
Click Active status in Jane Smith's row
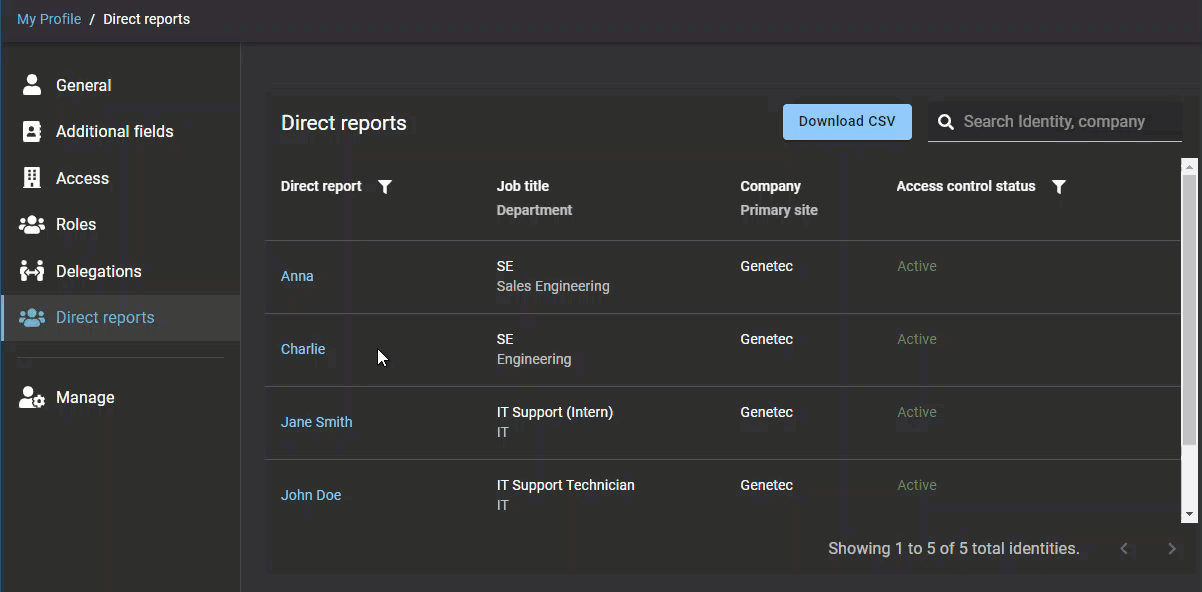pyautogui.click(x=917, y=412)
